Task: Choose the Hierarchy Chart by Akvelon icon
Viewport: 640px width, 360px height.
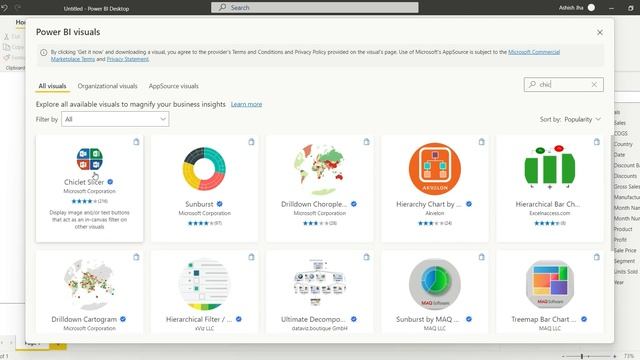Action: [x=435, y=169]
